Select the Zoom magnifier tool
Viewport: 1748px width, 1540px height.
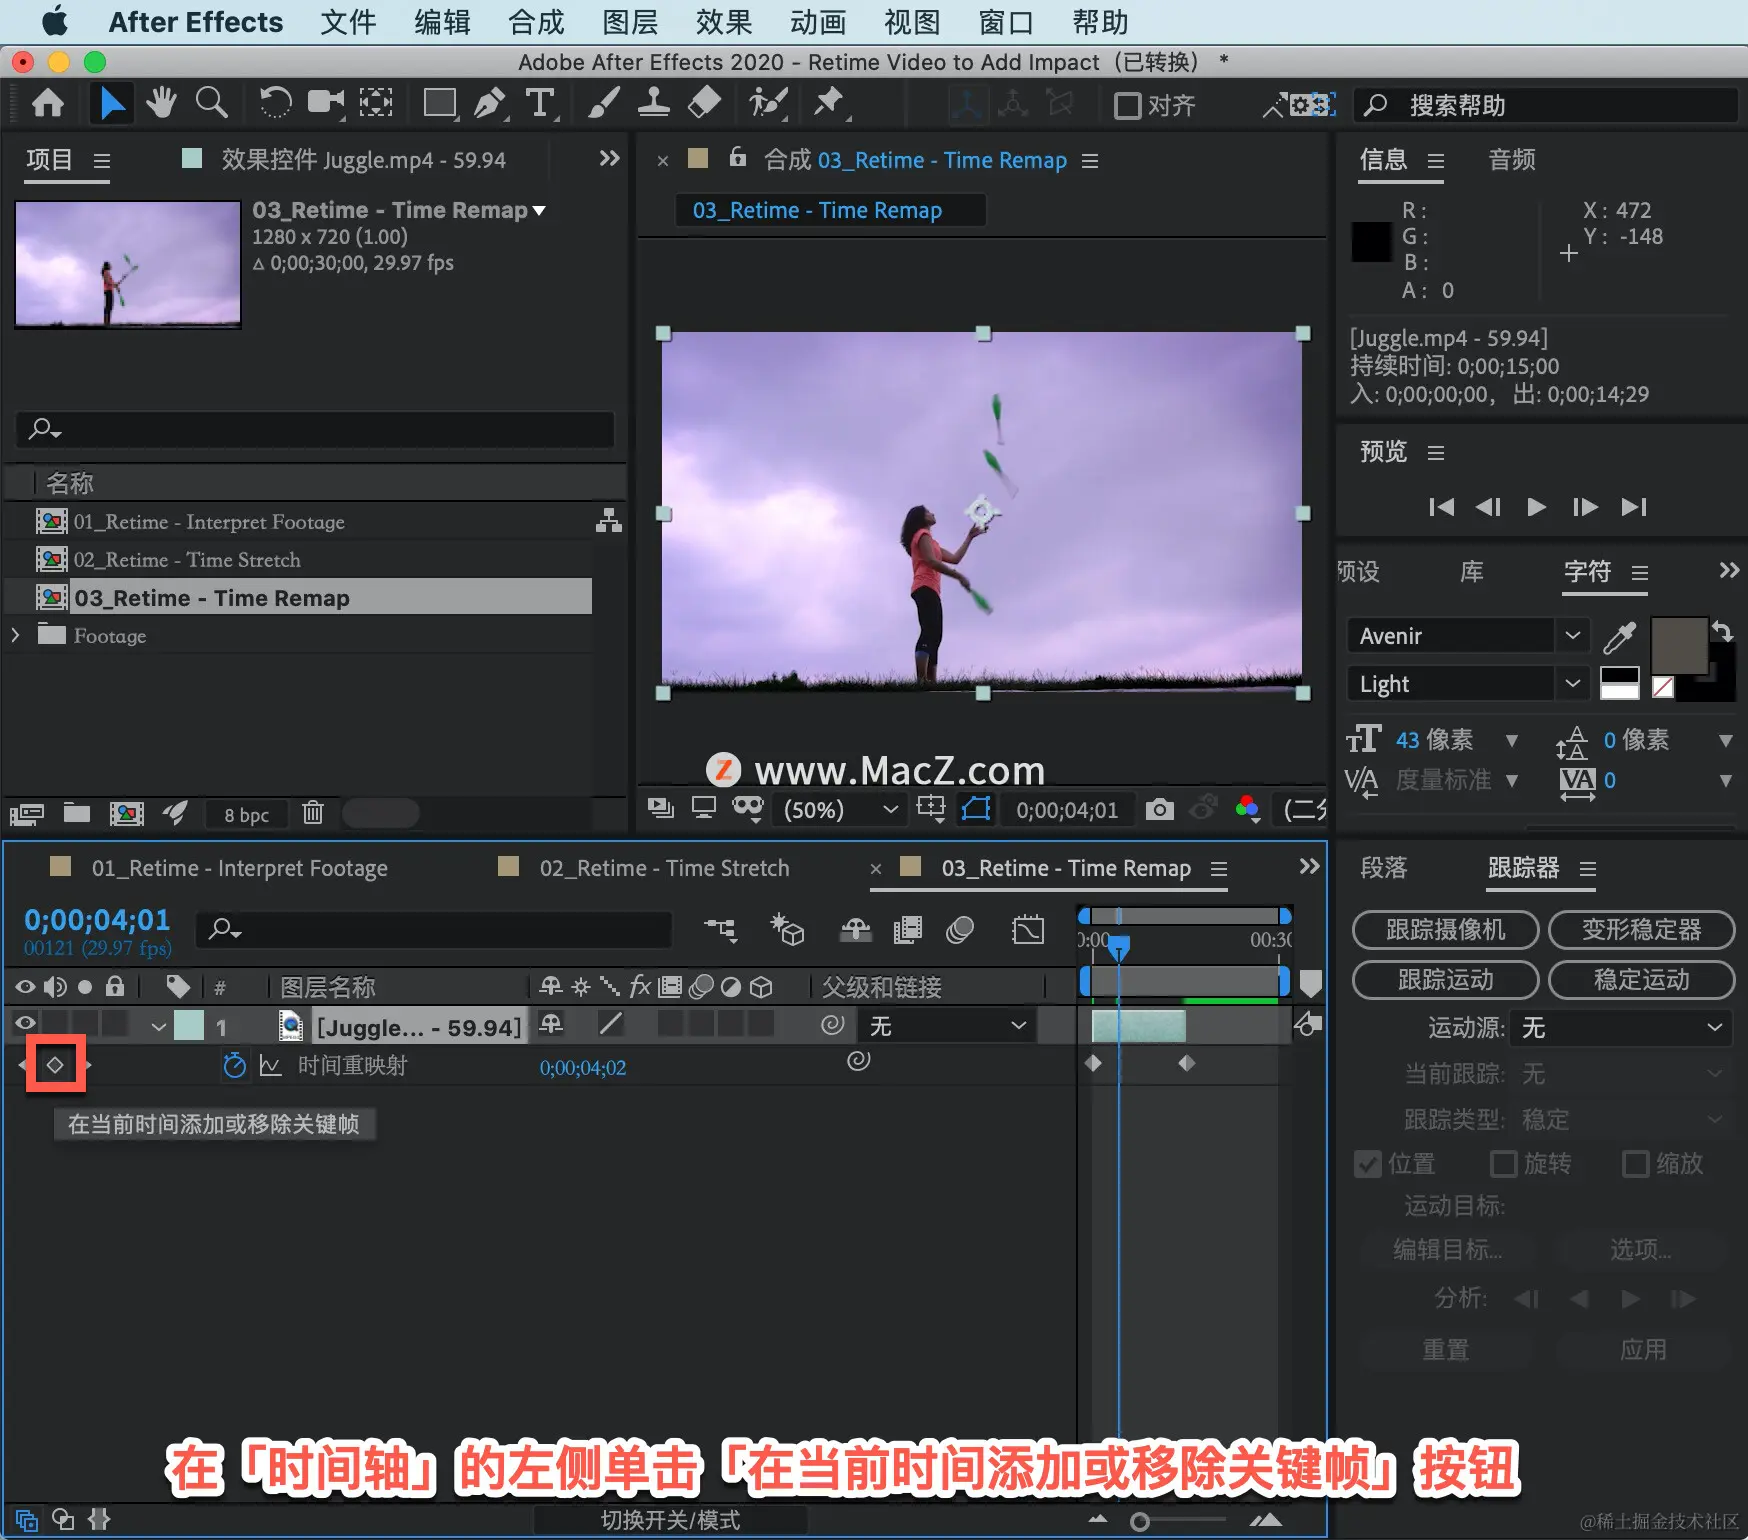point(211,103)
